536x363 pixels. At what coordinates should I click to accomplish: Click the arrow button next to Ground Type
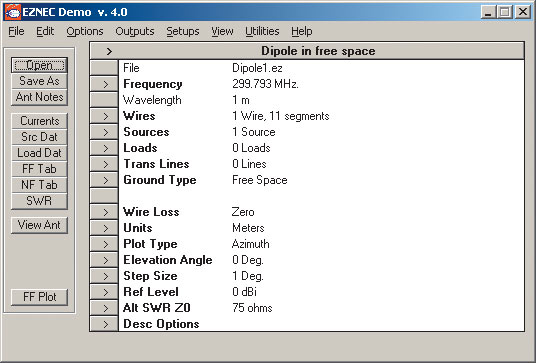(104, 180)
